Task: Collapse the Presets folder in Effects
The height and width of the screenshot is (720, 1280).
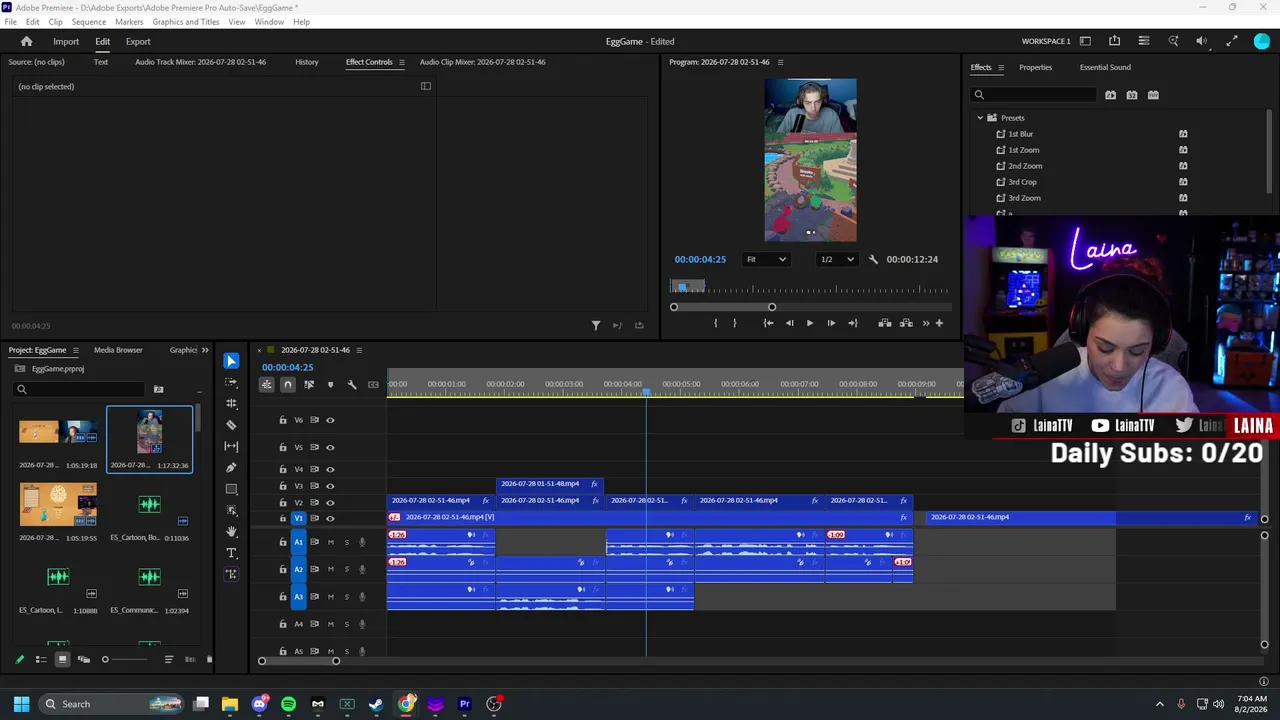Action: (980, 118)
